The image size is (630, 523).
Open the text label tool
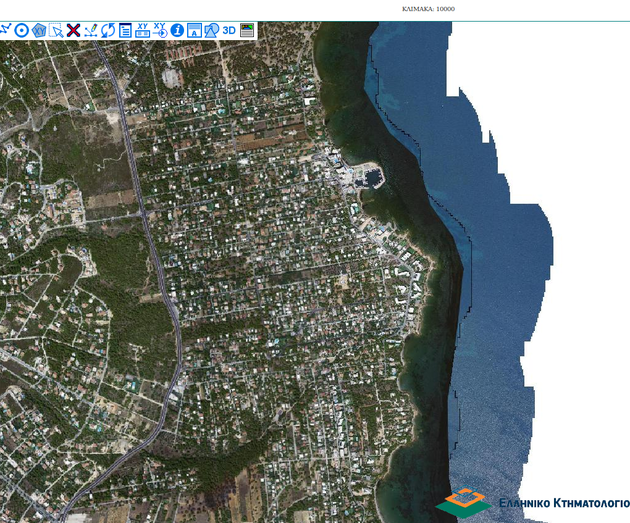click(x=194, y=31)
